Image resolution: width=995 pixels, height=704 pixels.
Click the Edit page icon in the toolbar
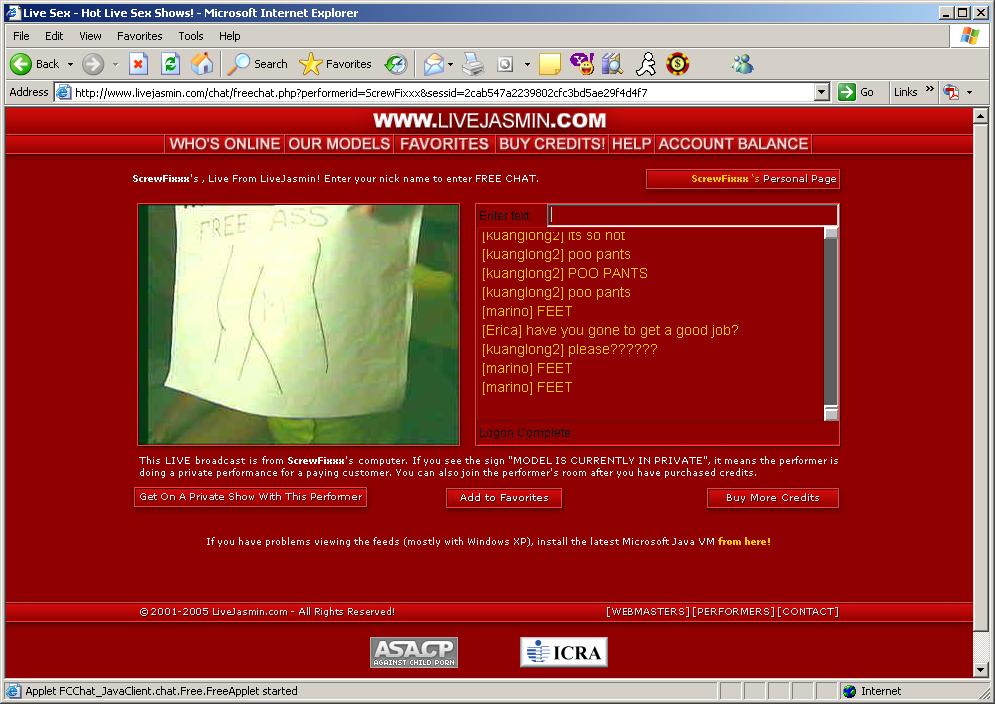point(505,64)
